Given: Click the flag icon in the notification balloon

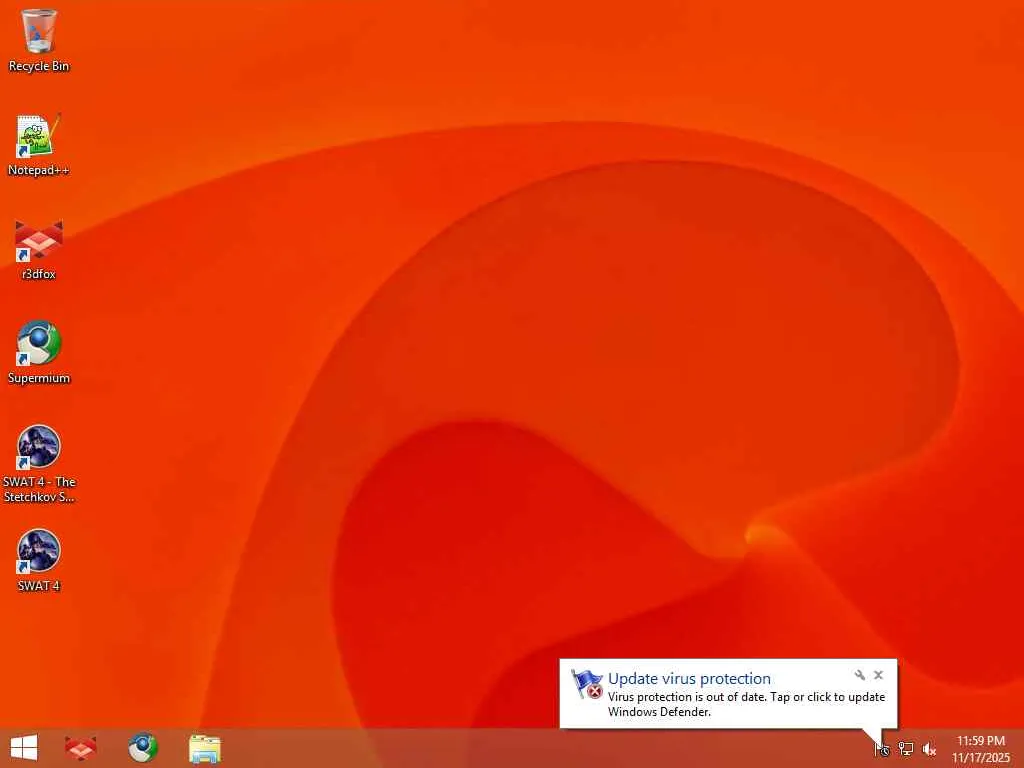Looking at the screenshot, I should coord(586,684).
